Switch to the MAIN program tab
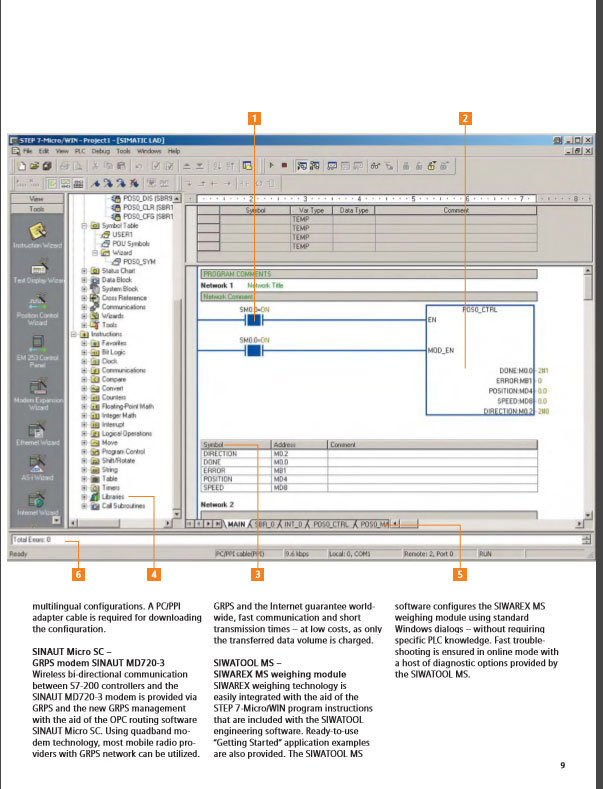This screenshot has width=603, height=789. click(x=236, y=524)
